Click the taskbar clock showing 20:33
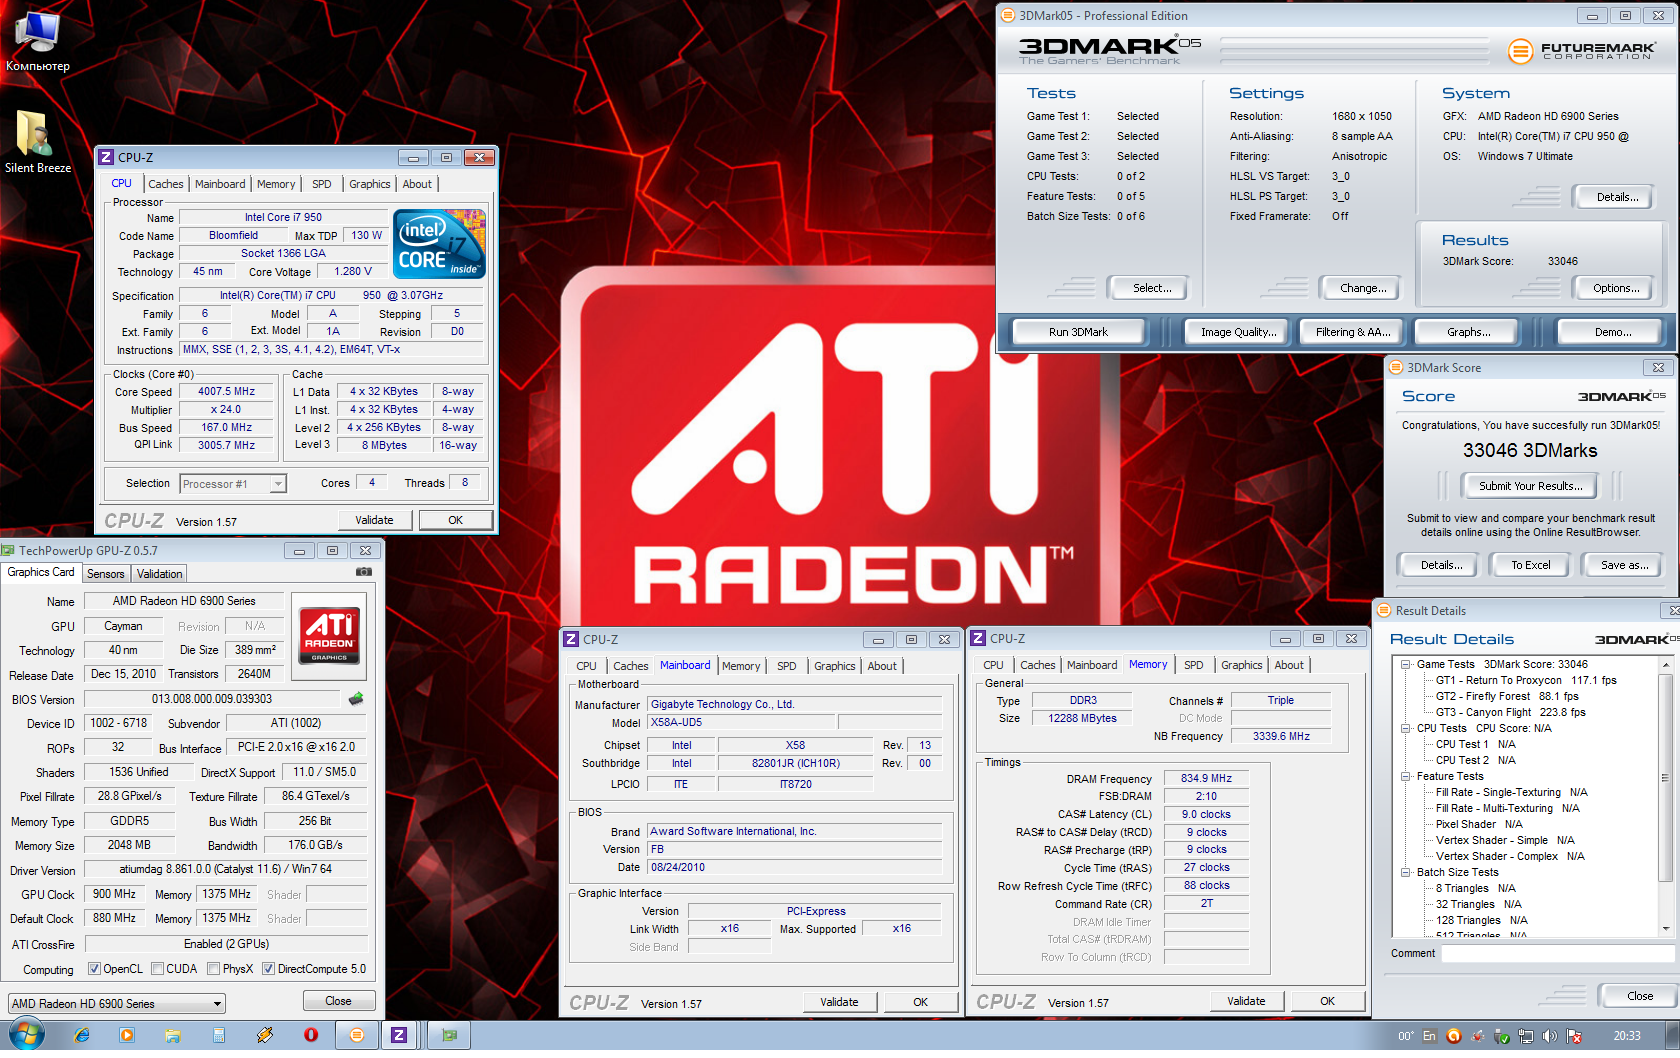The image size is (1680, 1058). [1626, 1036]
